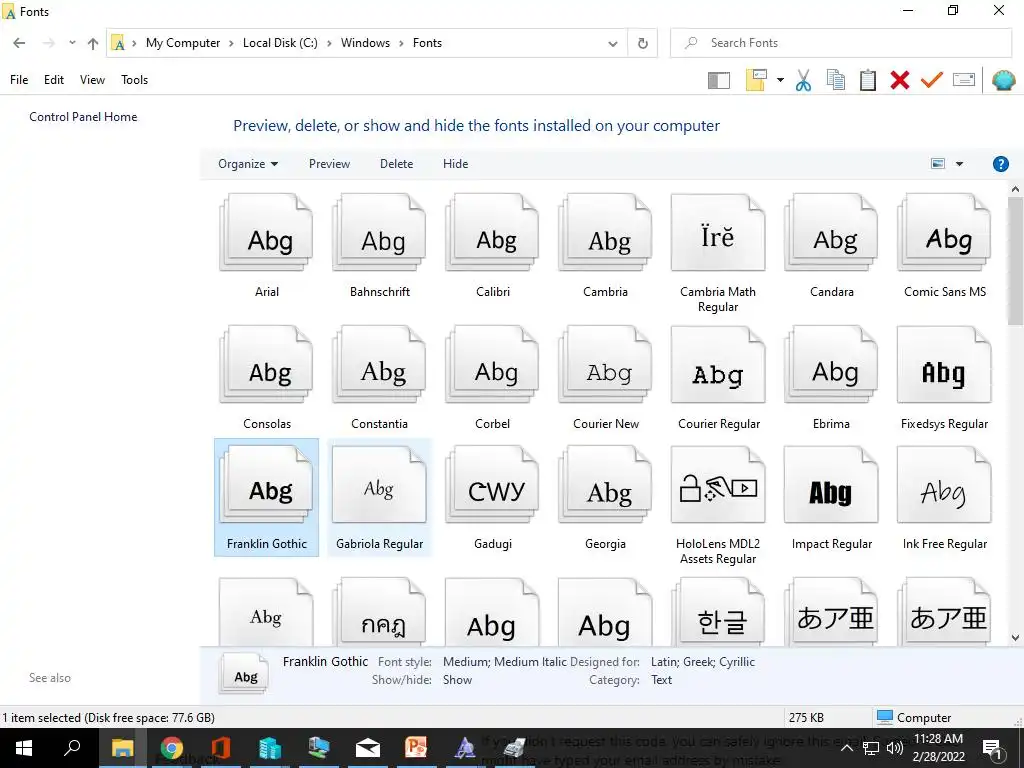Viewport: 1024px width, 768px height.
Task: Open the Office app on the taskbar
Action: [x=221, y=748]
